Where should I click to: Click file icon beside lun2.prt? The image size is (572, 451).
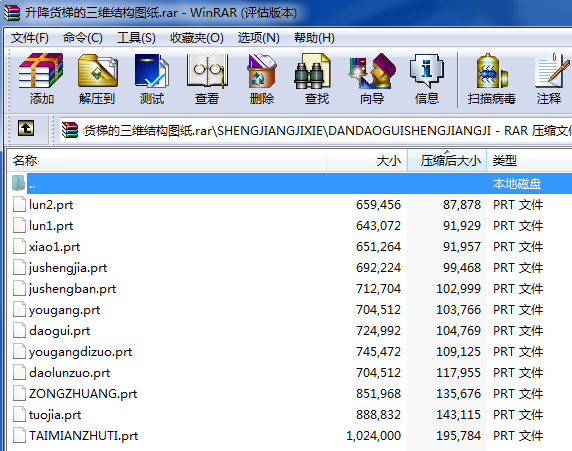[x=19, y=204]
